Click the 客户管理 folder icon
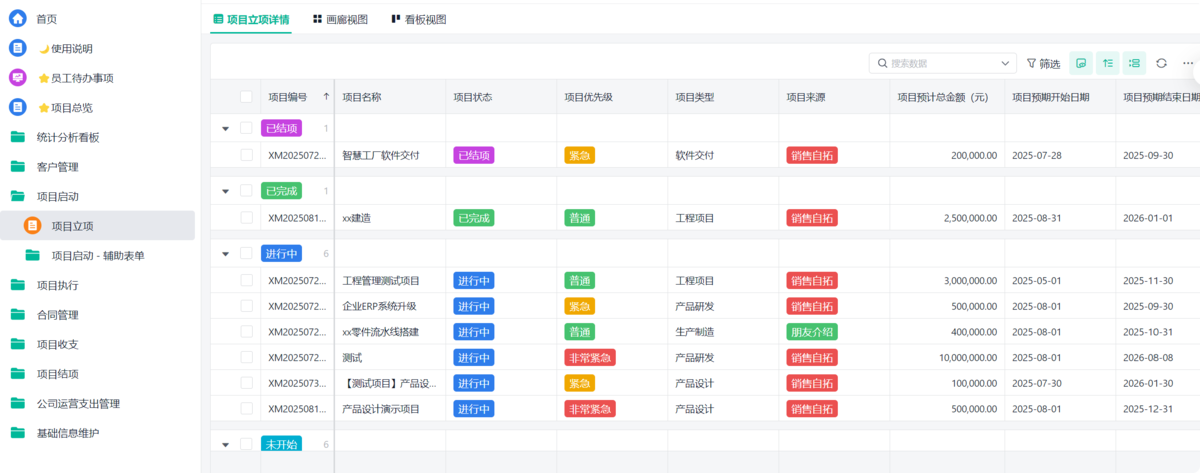The width and height of the screenshot is (1200, 473). click(x=17, y=167)
